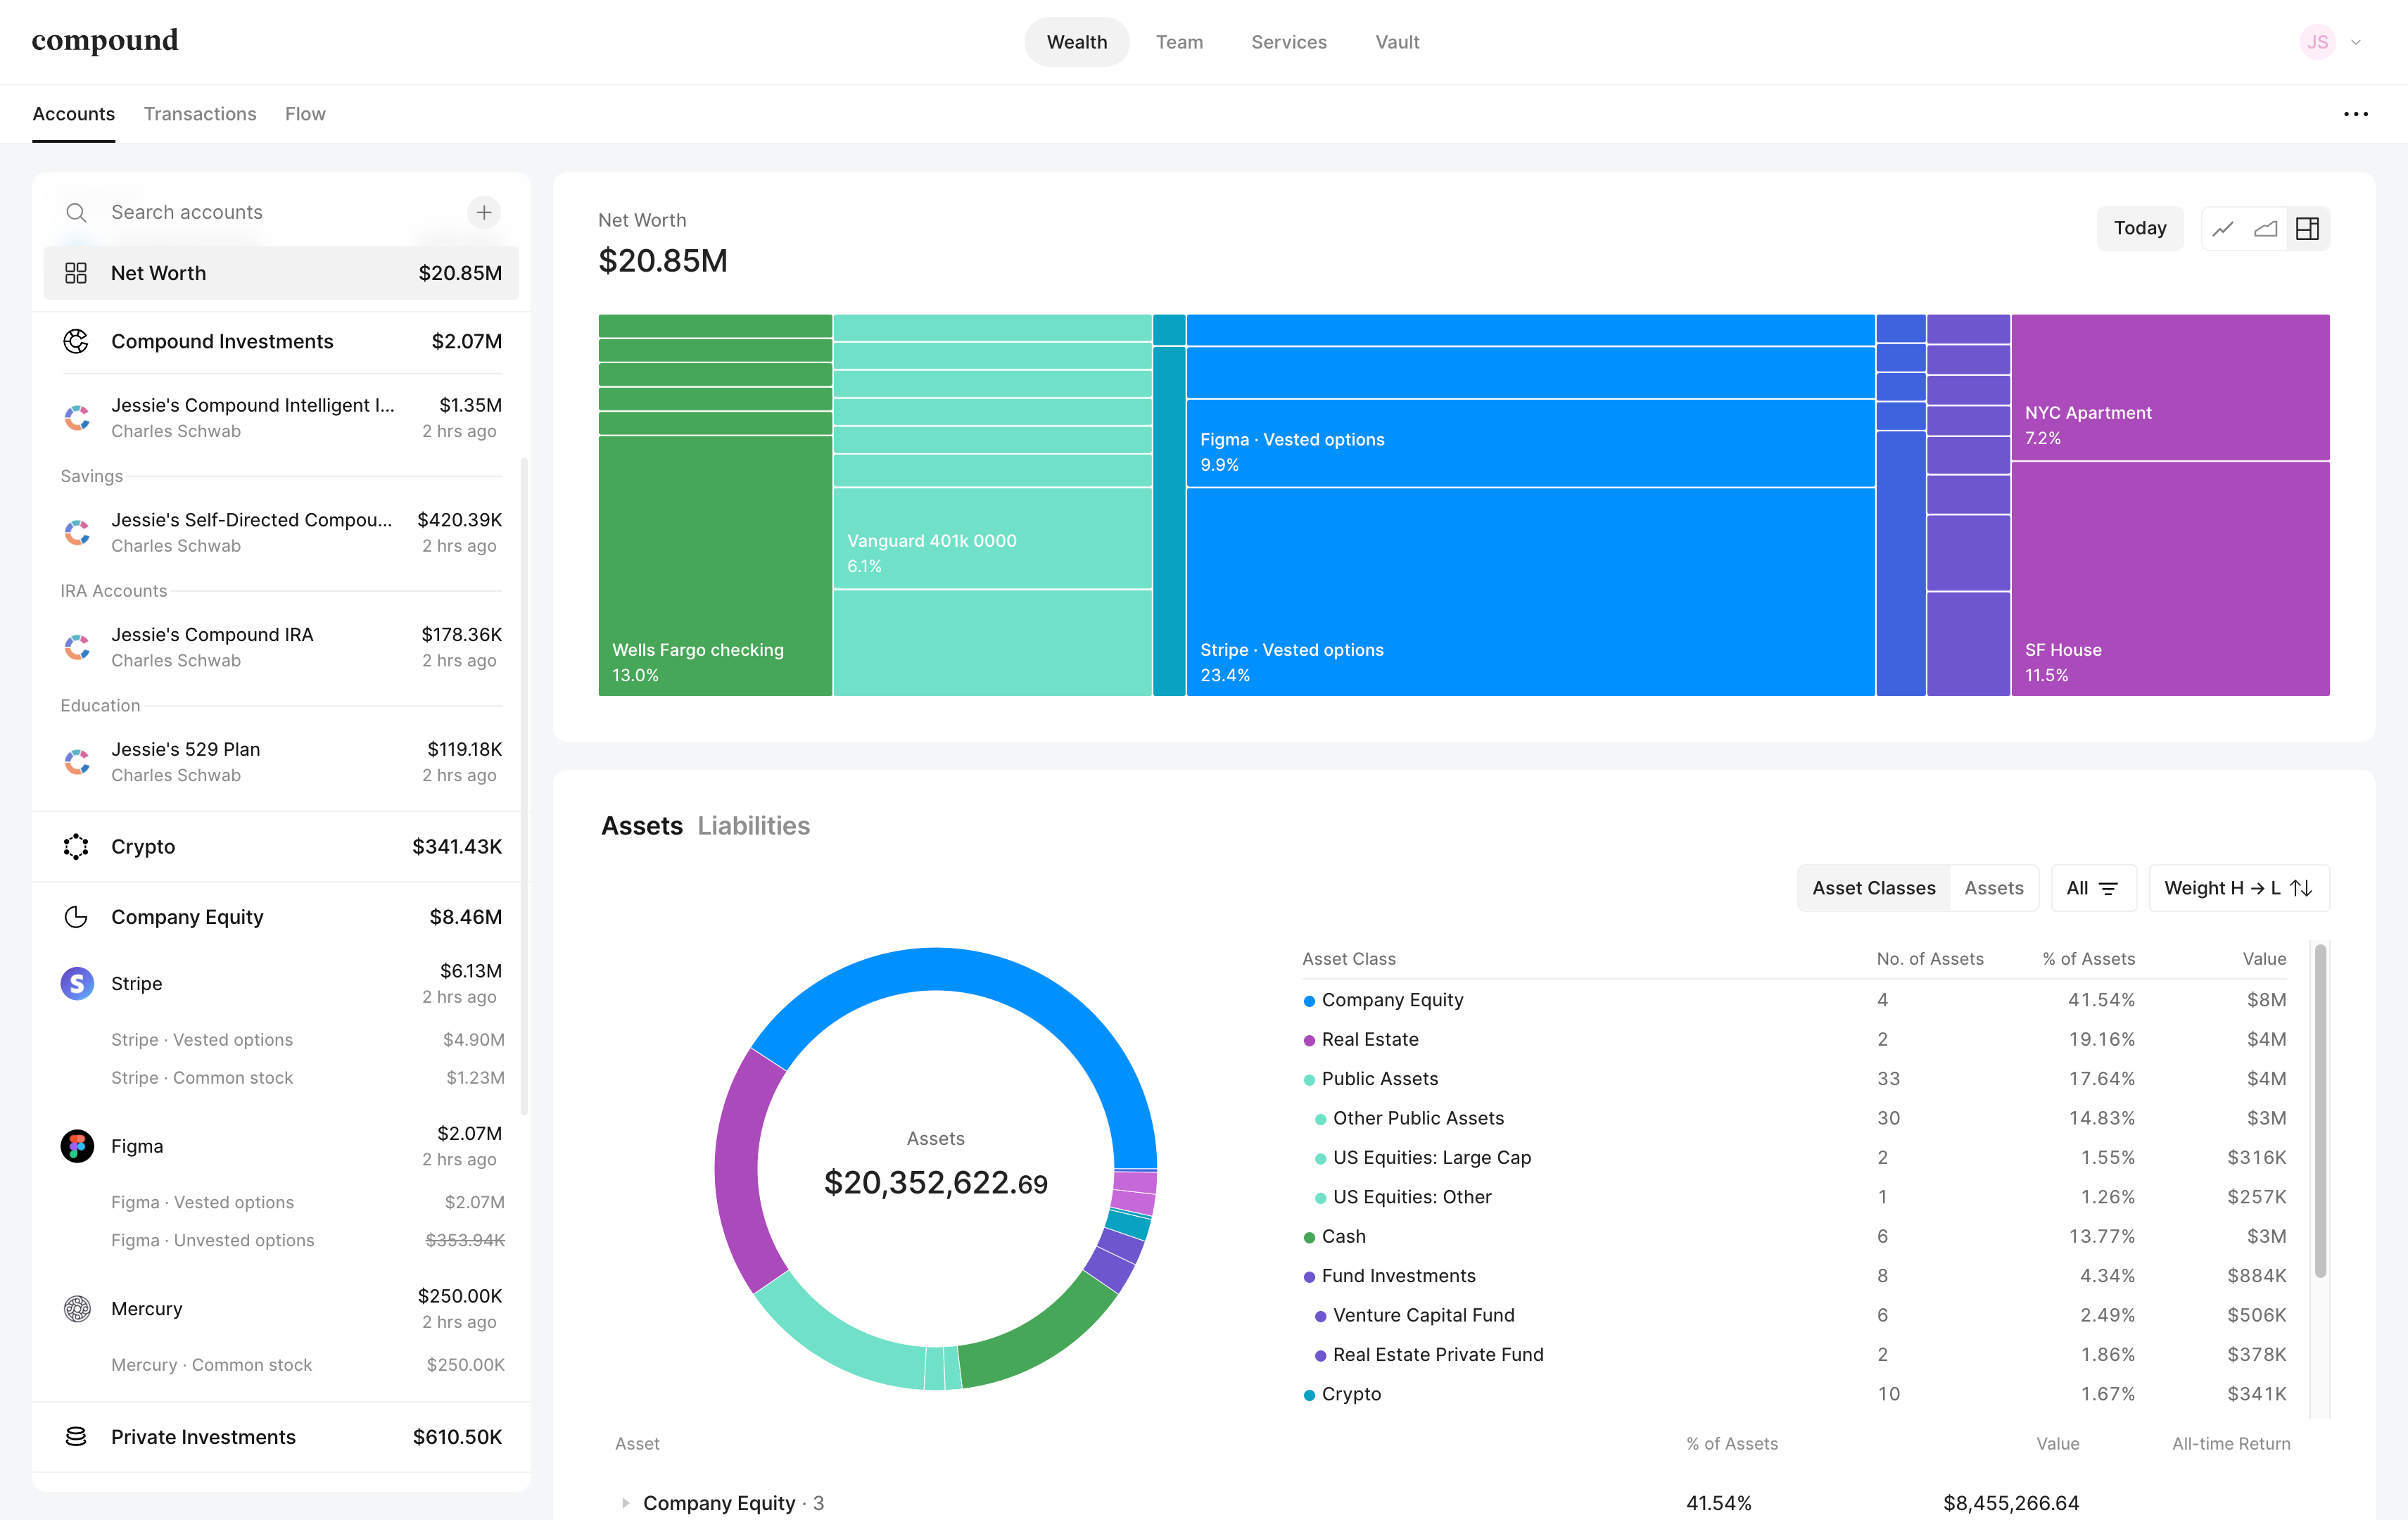Screen dimensions: 2408x1520
Task: Click the Stripe logo icon
Action: tap(77, 984)
